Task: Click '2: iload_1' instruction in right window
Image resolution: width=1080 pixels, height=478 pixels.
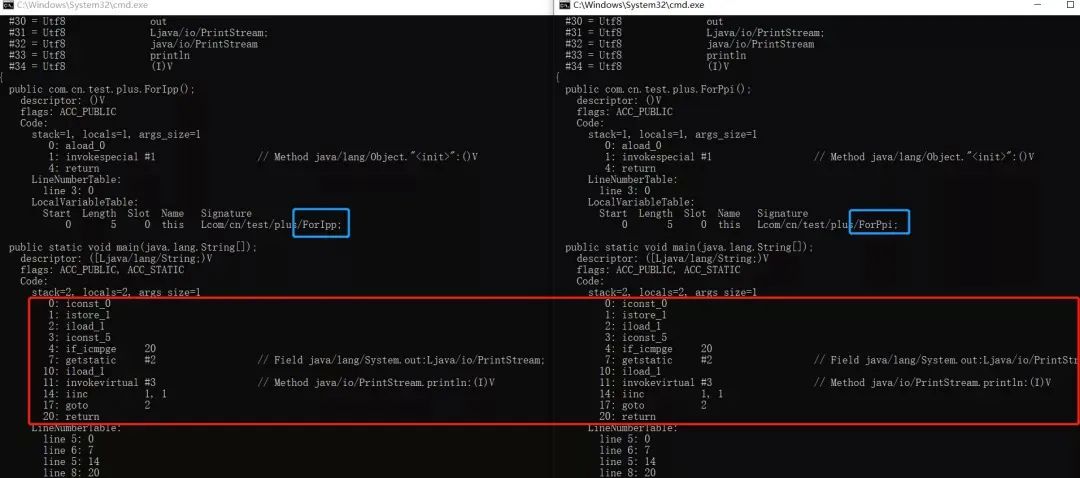Action: (x=633, y=326)
